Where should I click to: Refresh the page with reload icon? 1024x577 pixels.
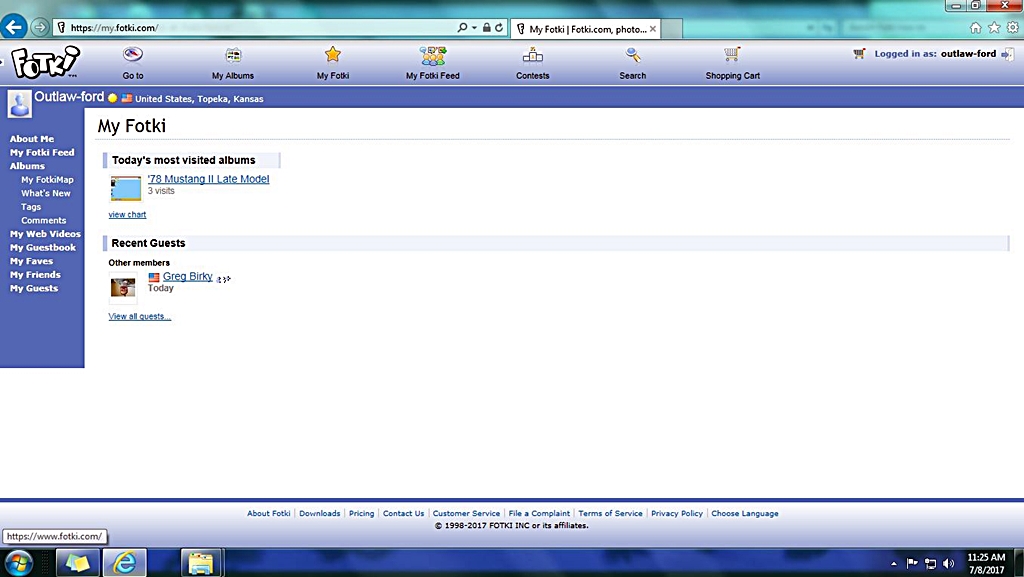point(499,27)
